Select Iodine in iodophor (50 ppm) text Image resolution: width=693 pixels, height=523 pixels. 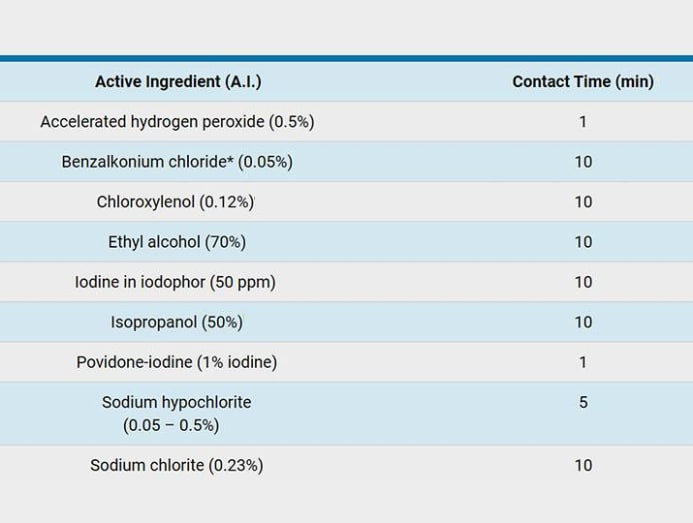(175, 282)
